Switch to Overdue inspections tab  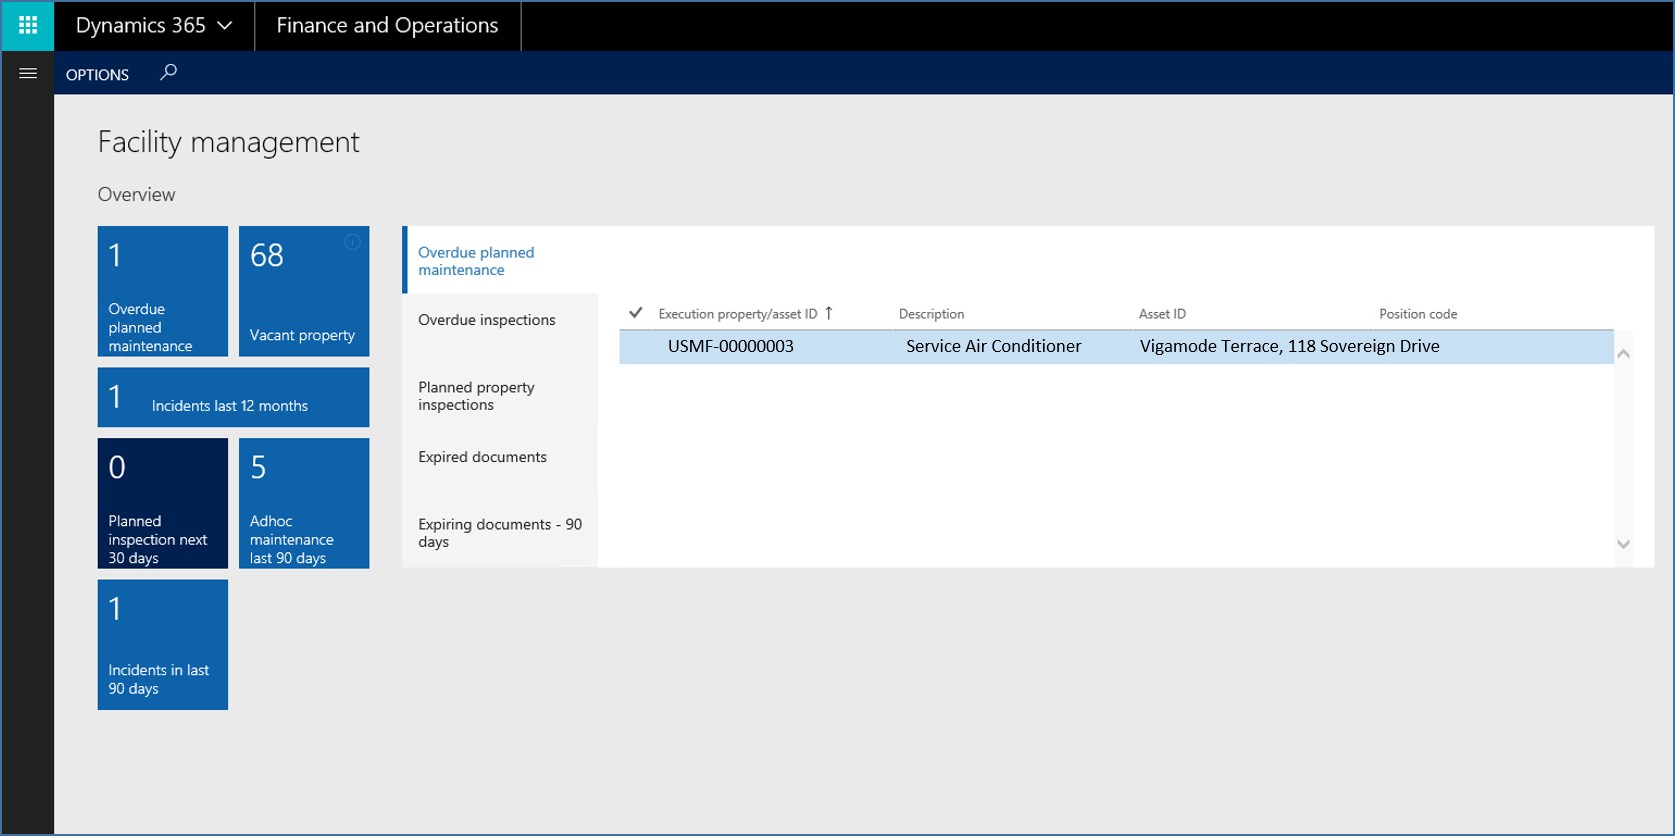coord(487,320)
